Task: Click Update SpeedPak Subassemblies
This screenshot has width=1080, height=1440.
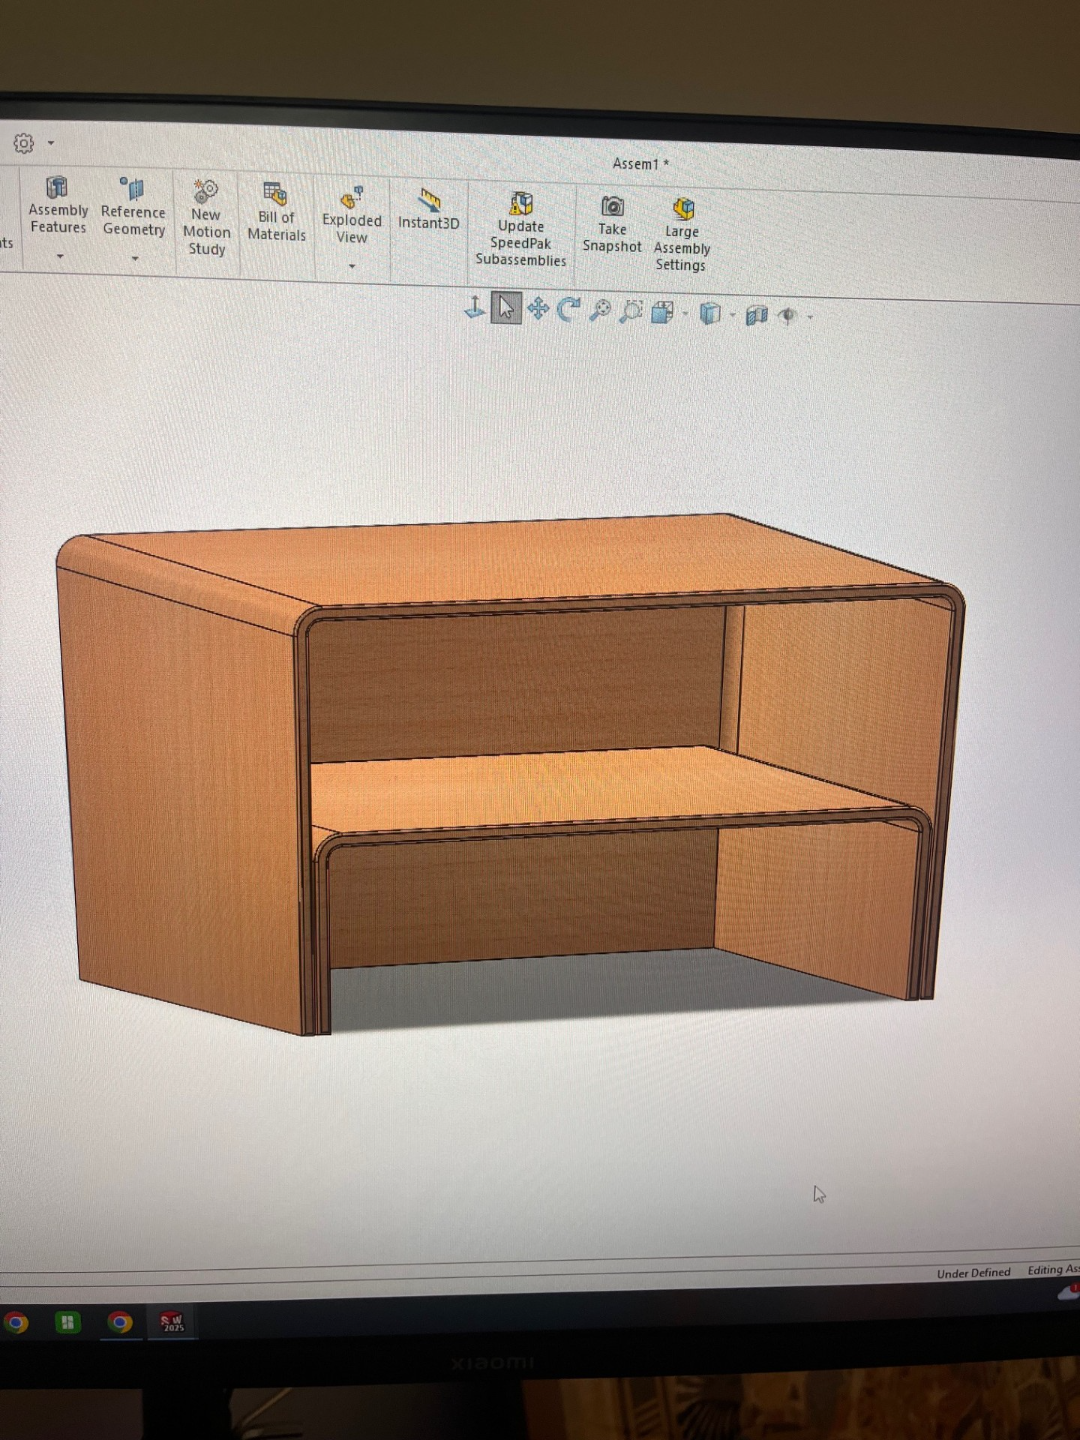Action: pos(521,230)
